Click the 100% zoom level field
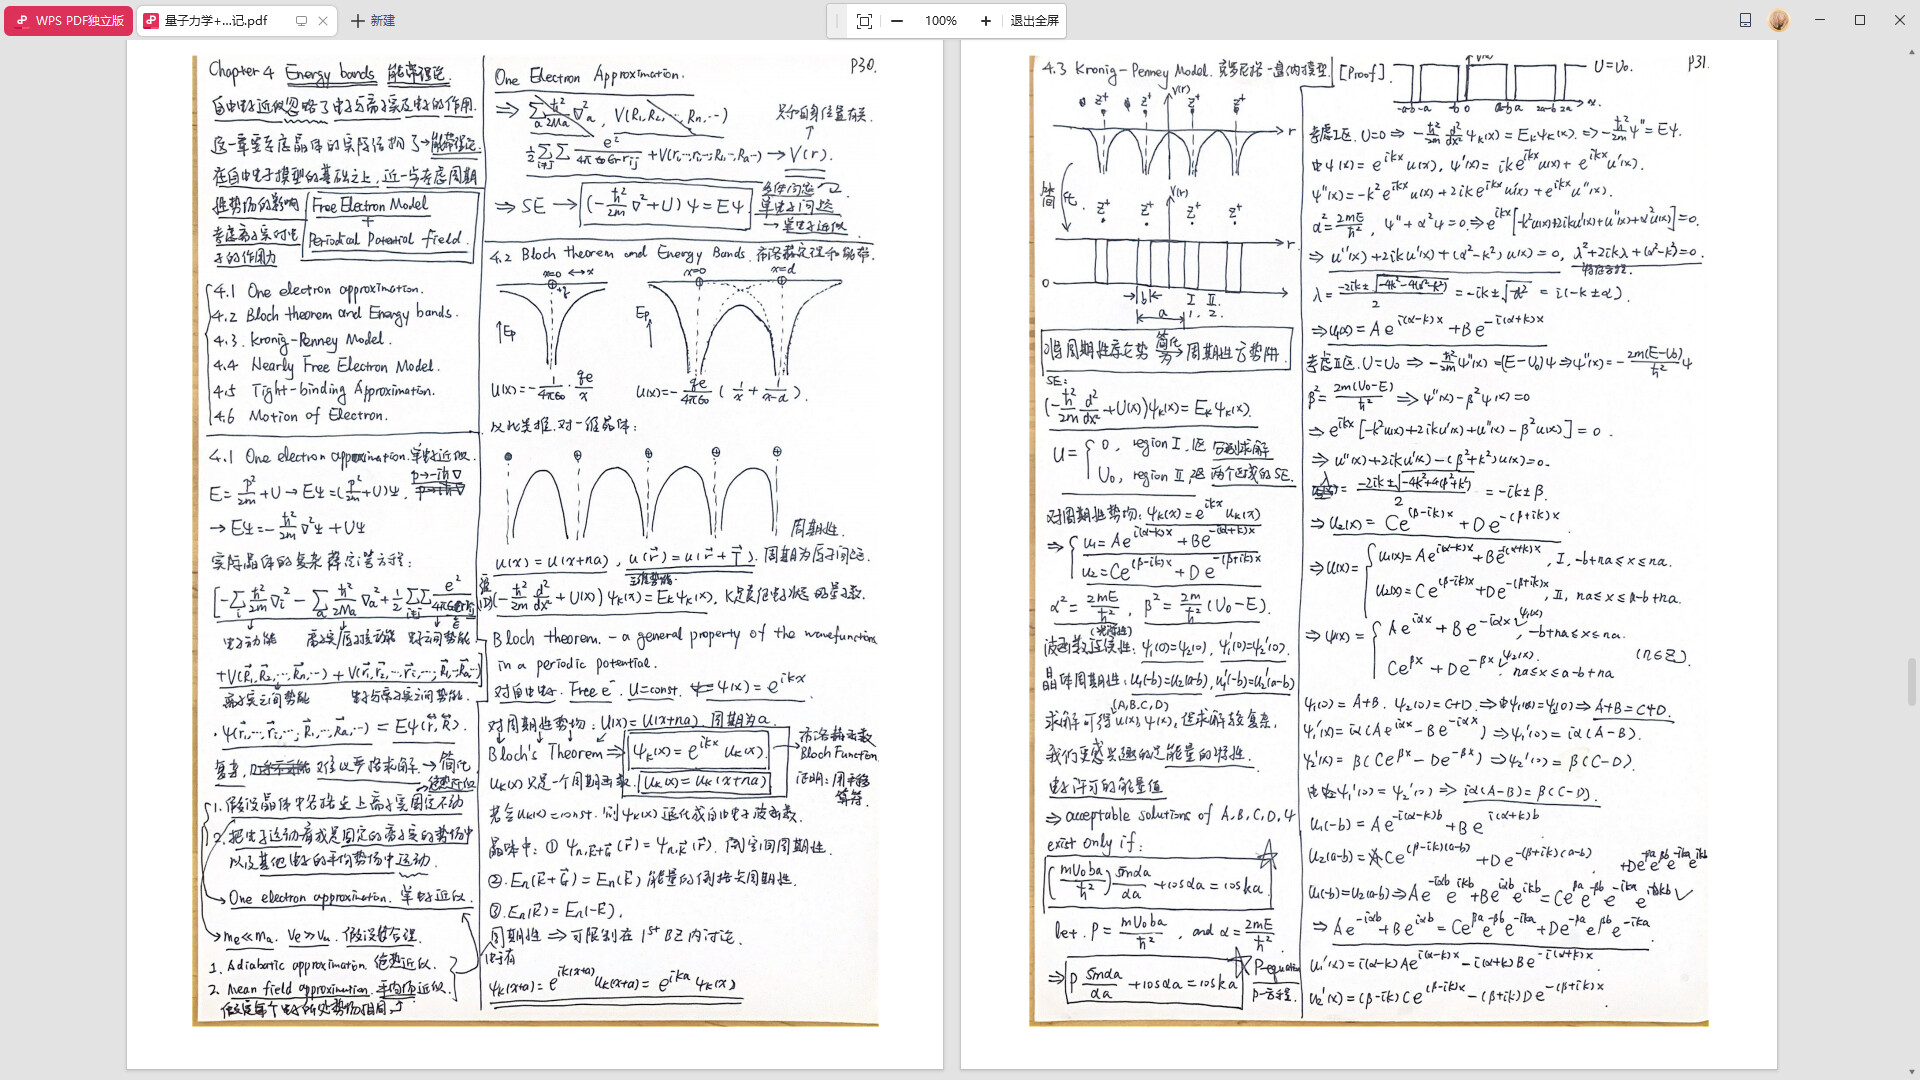 pos(940,20)
